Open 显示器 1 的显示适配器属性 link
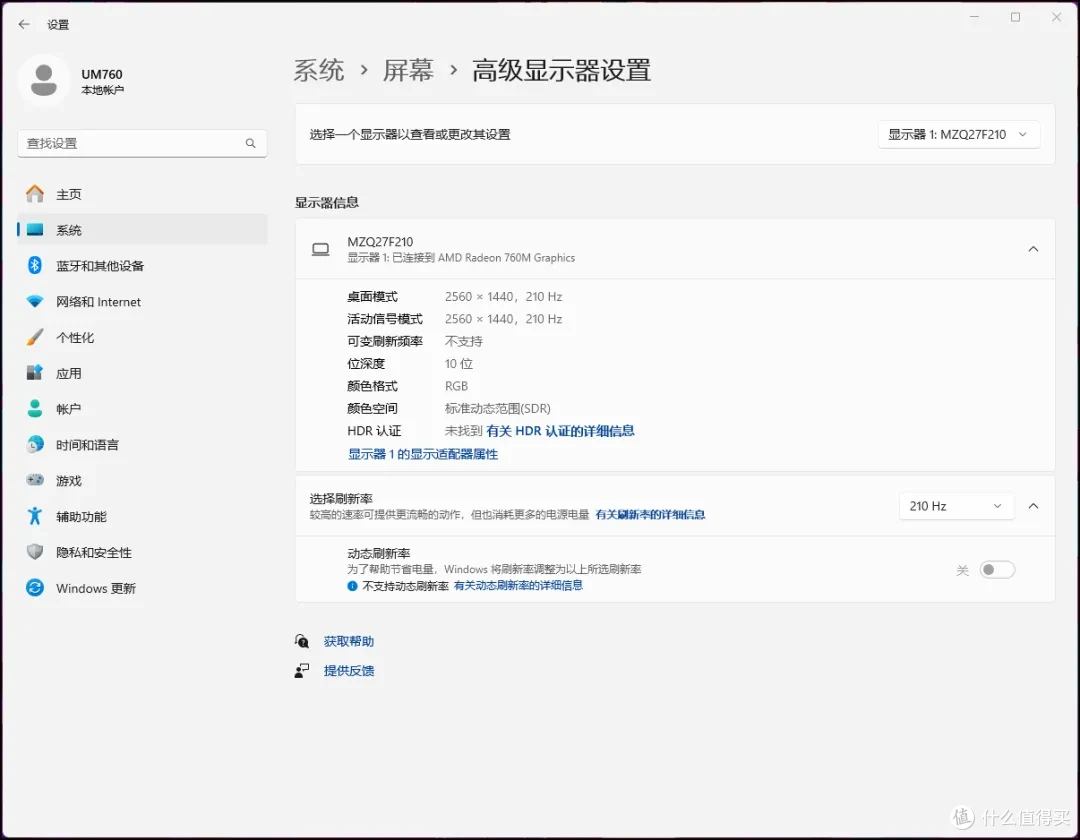This screenshot has width=1080, height=840. [x=423, y=454]
